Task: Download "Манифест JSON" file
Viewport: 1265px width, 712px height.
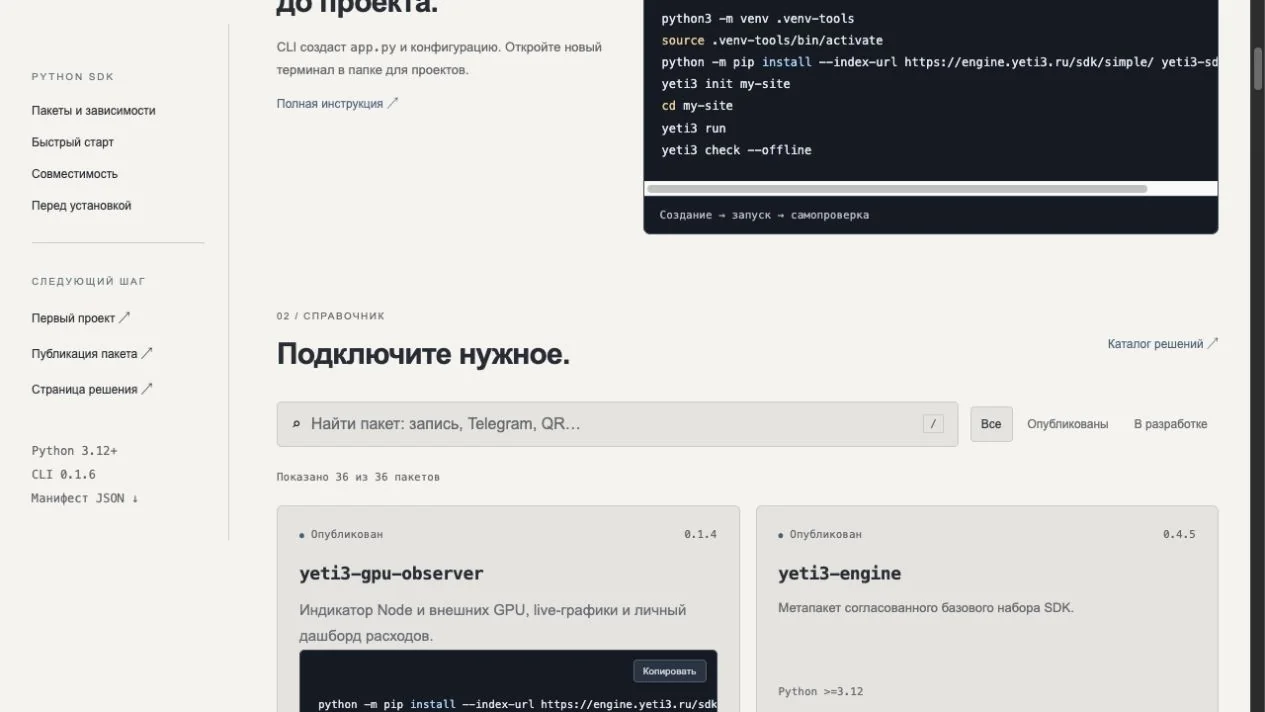Action: pos(85,498)
